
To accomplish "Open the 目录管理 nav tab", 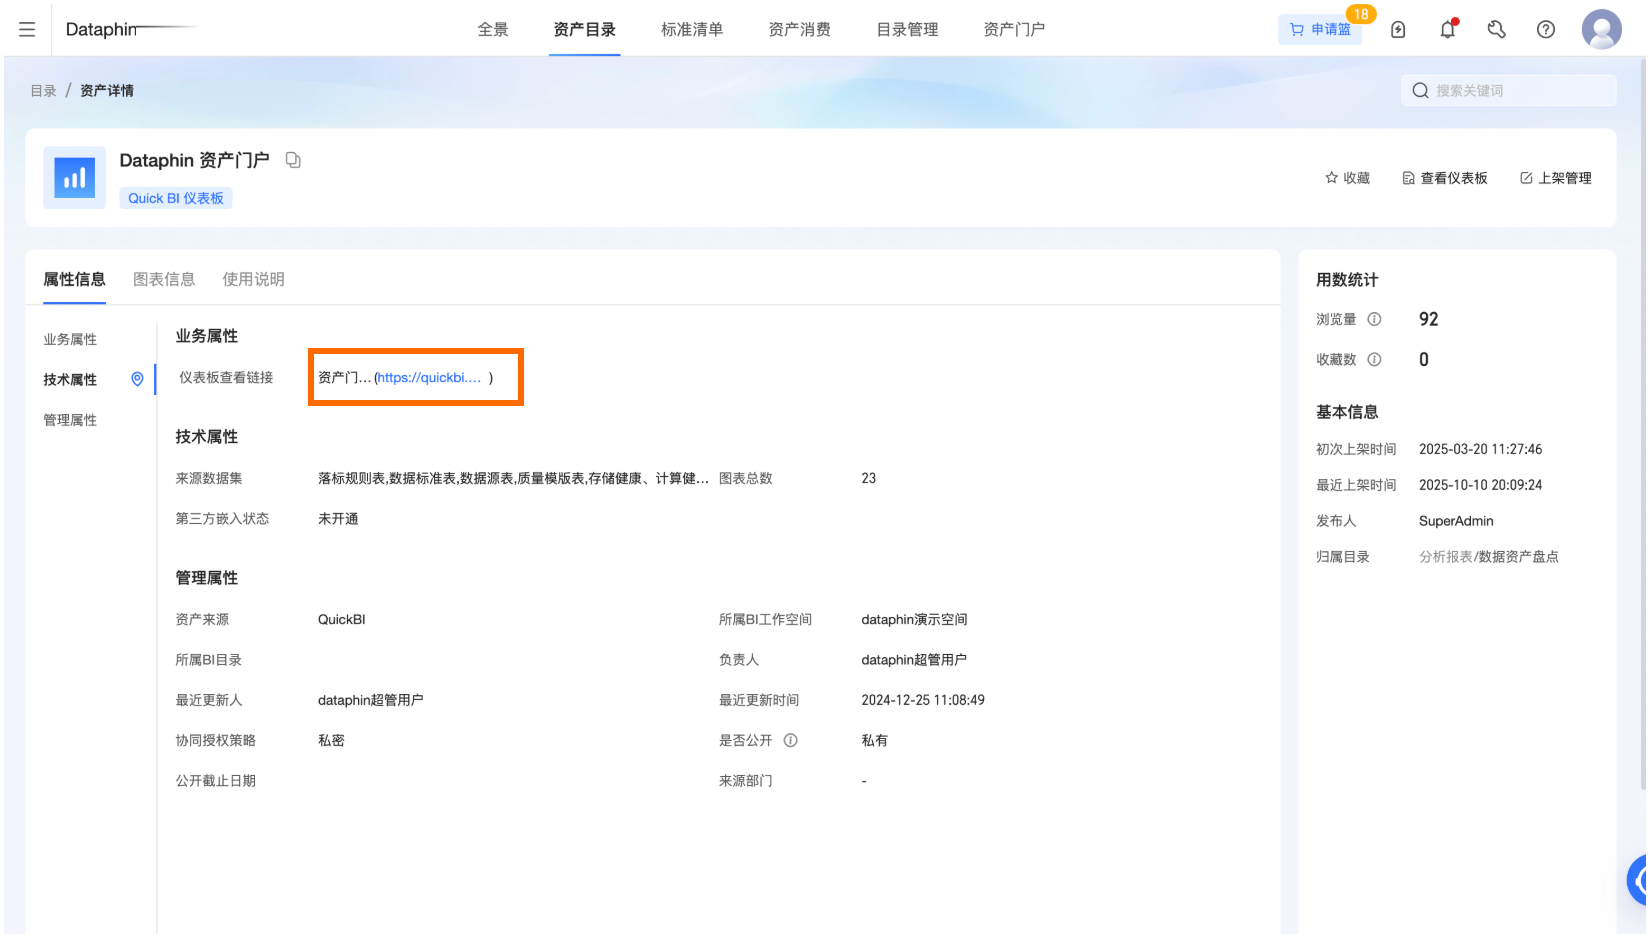I will (x=907, y=30).
